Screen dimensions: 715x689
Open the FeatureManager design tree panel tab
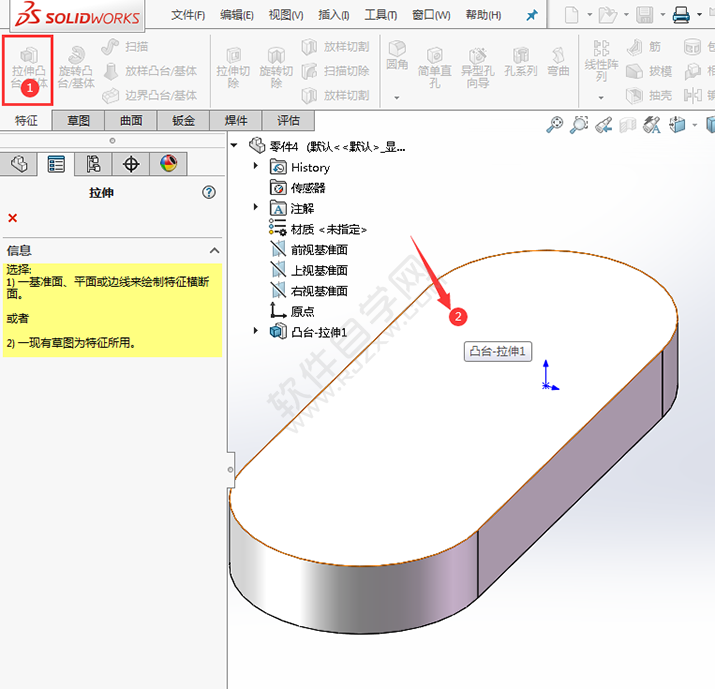click(19, 164)
